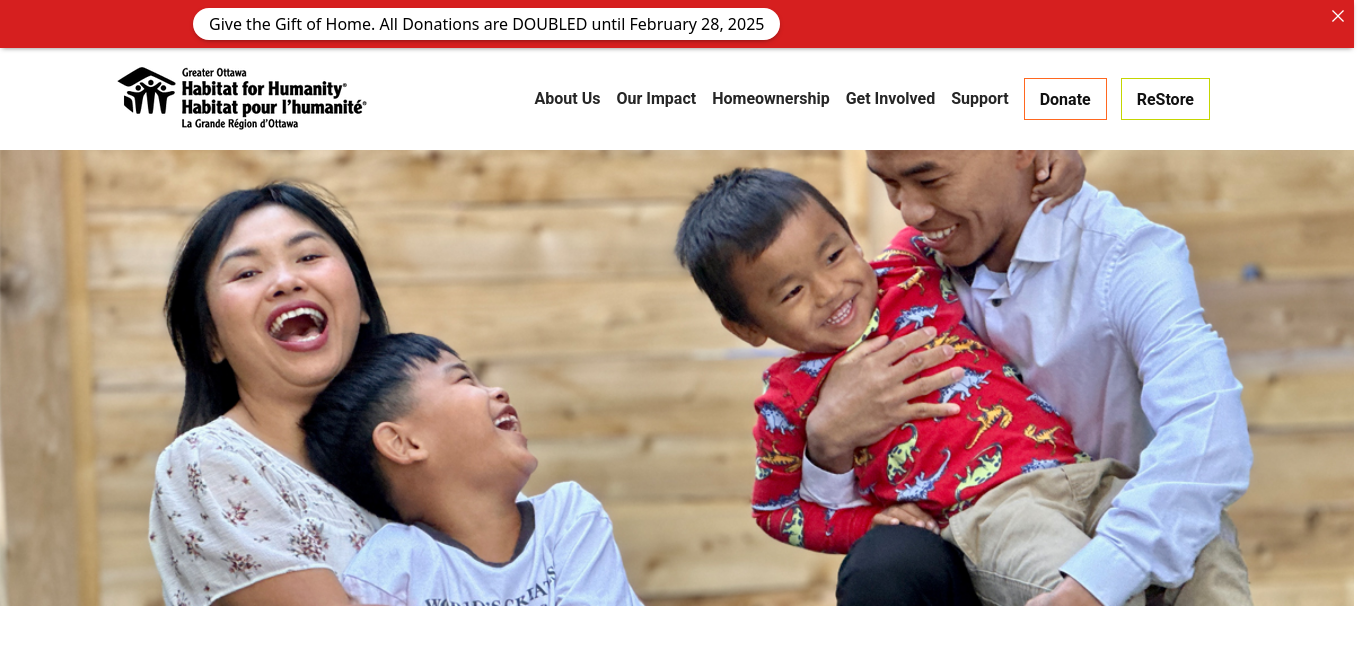Open the Support menu
Viewport: 1366px width, 651px height.
(x=980, y=98)
